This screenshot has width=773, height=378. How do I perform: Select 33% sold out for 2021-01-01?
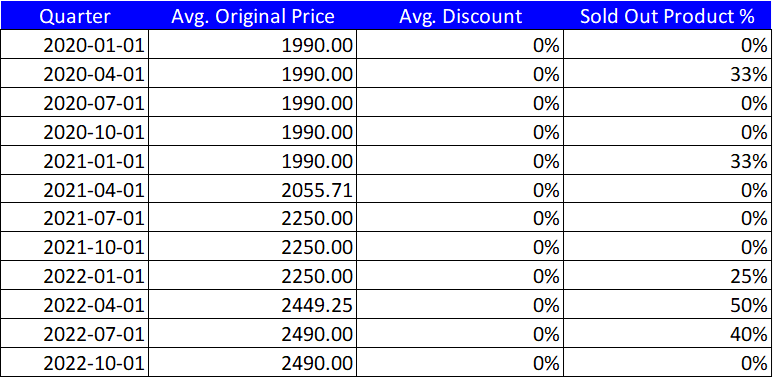pos(668,161)
